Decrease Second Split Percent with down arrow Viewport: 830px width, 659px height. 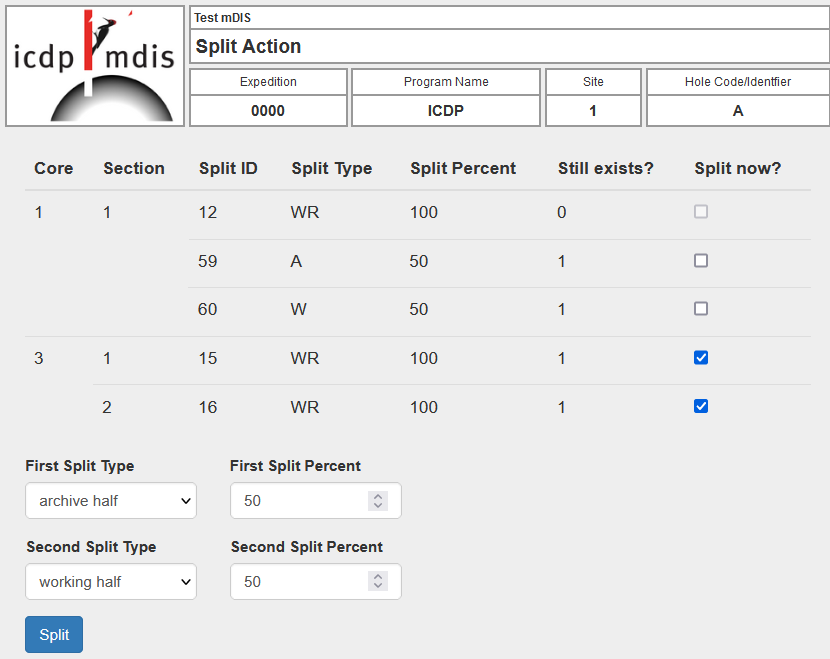[377, 587]
